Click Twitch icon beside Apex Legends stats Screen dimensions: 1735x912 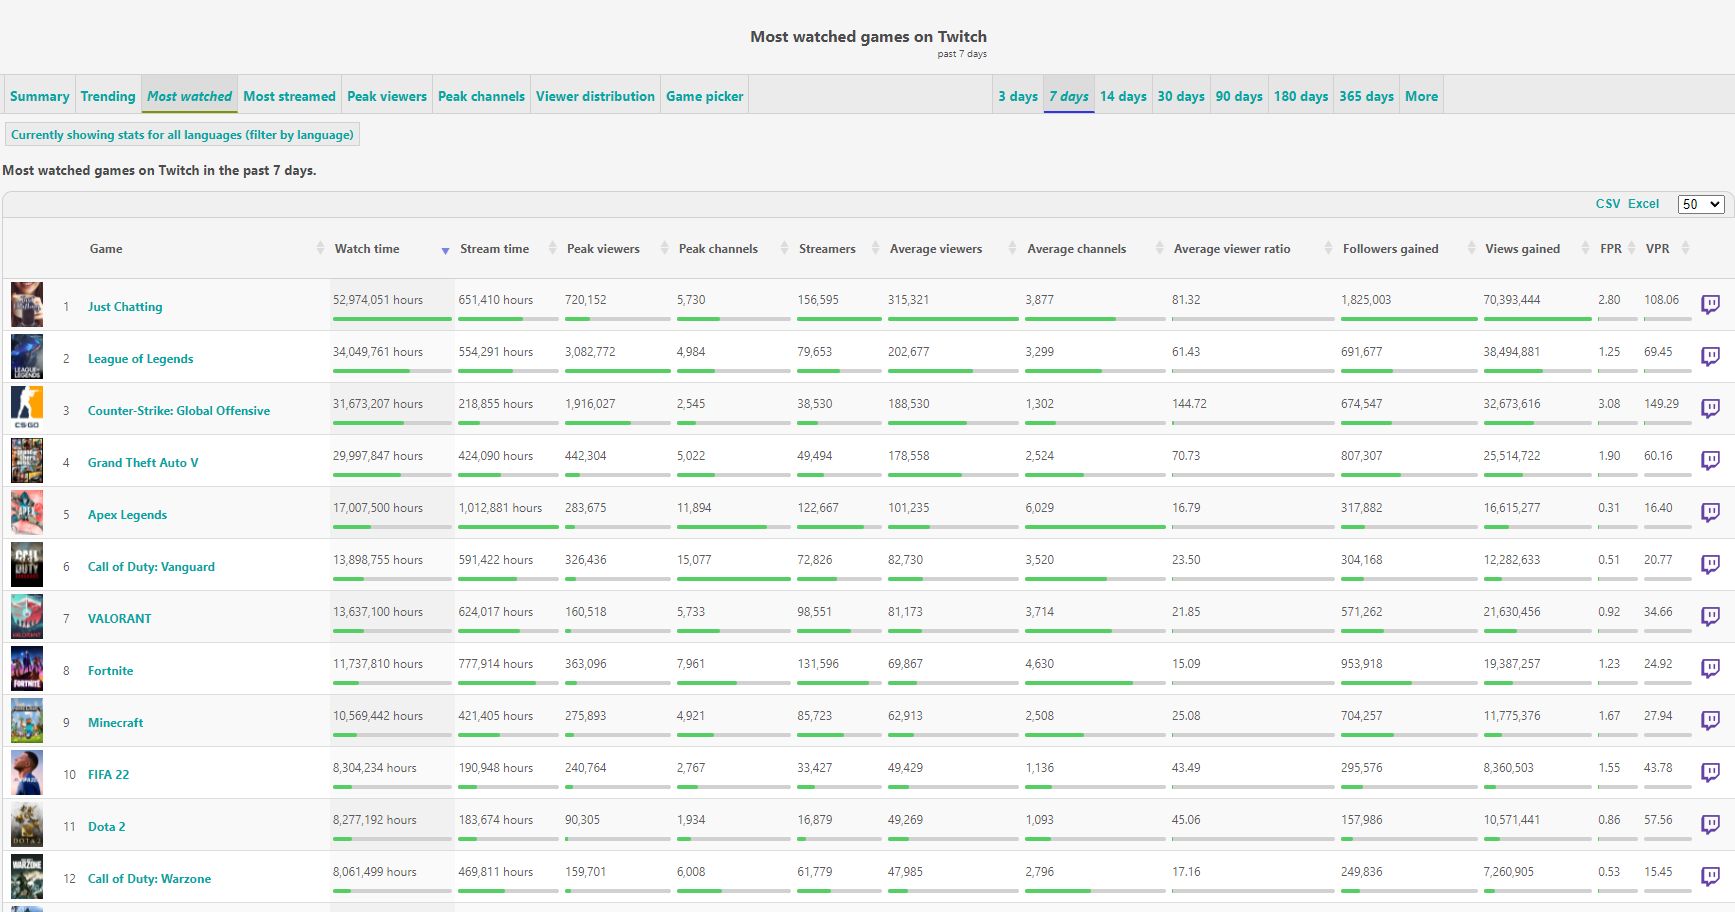pos(1710,512)
